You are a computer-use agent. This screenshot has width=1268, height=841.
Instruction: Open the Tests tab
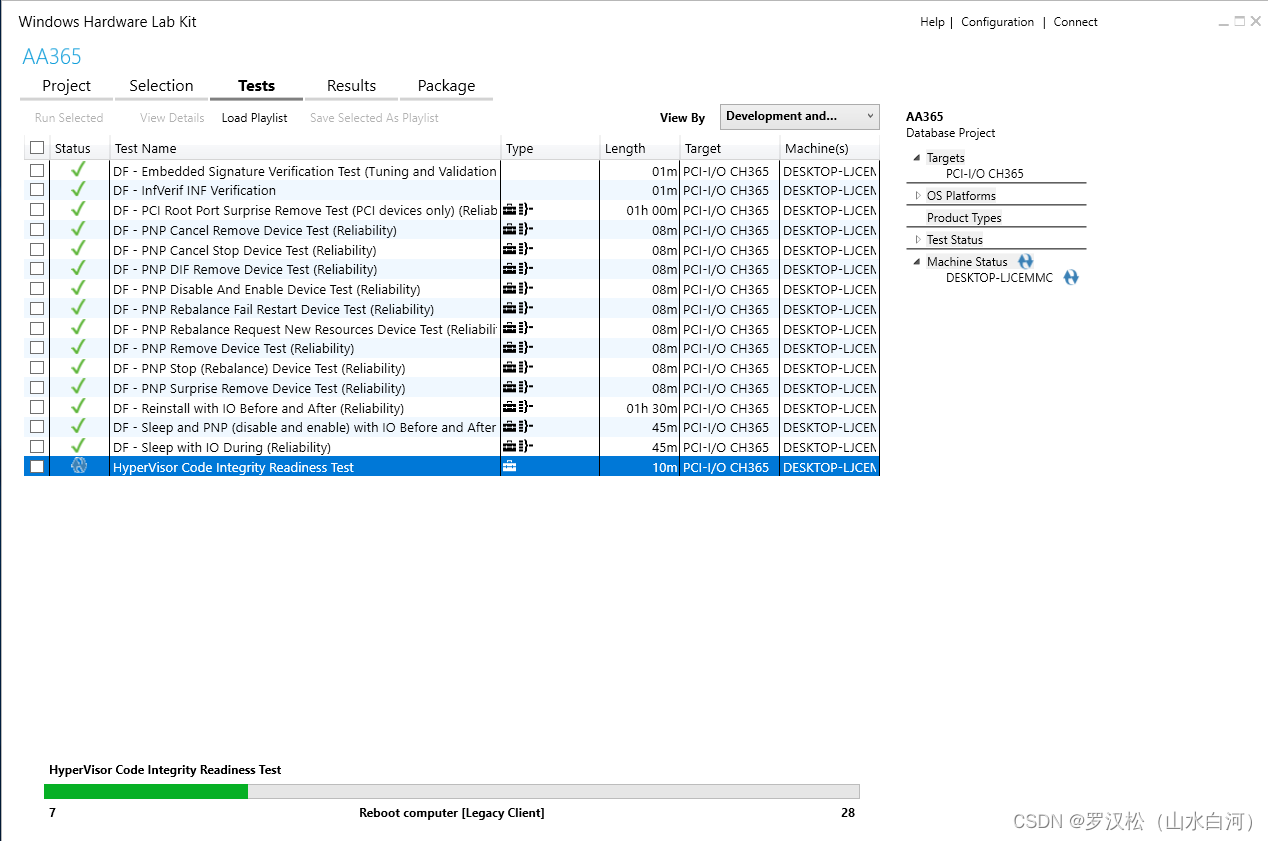click(x=256, y=86)
